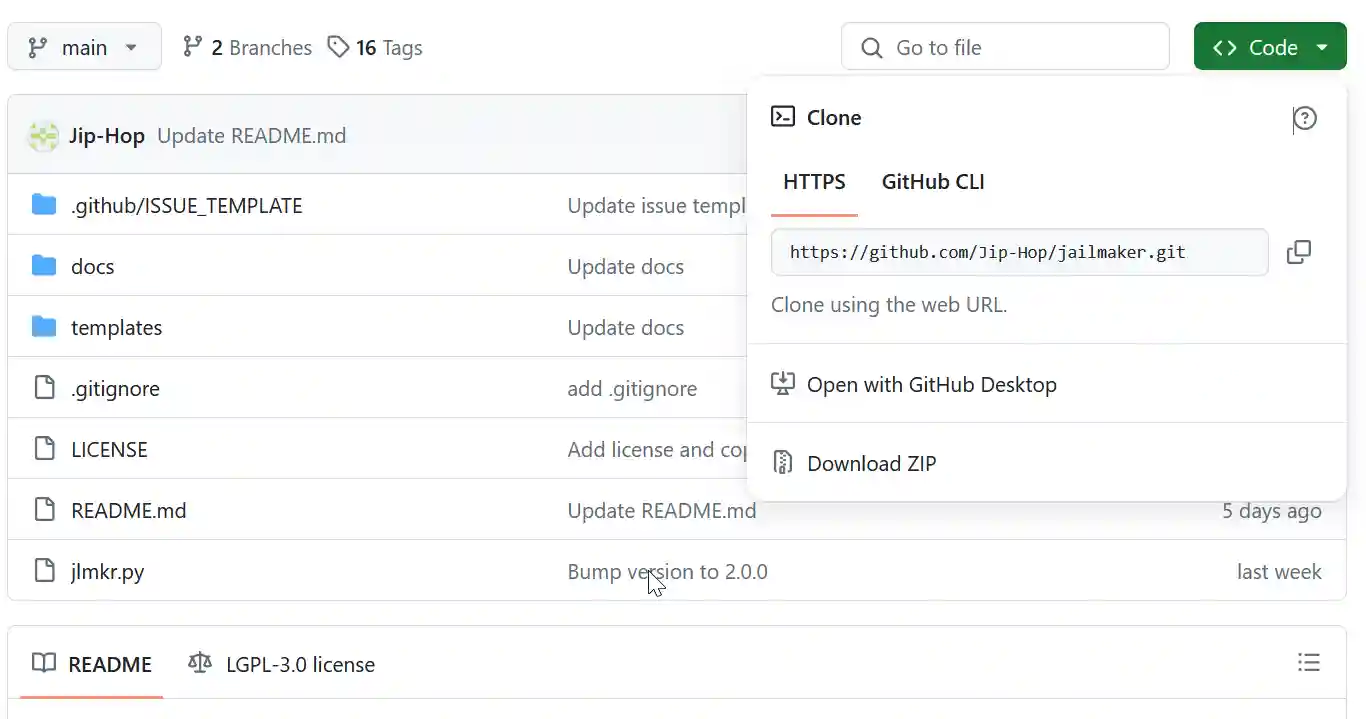
Task: Click the LICENSE file icon
Action: tap(44, 449)
